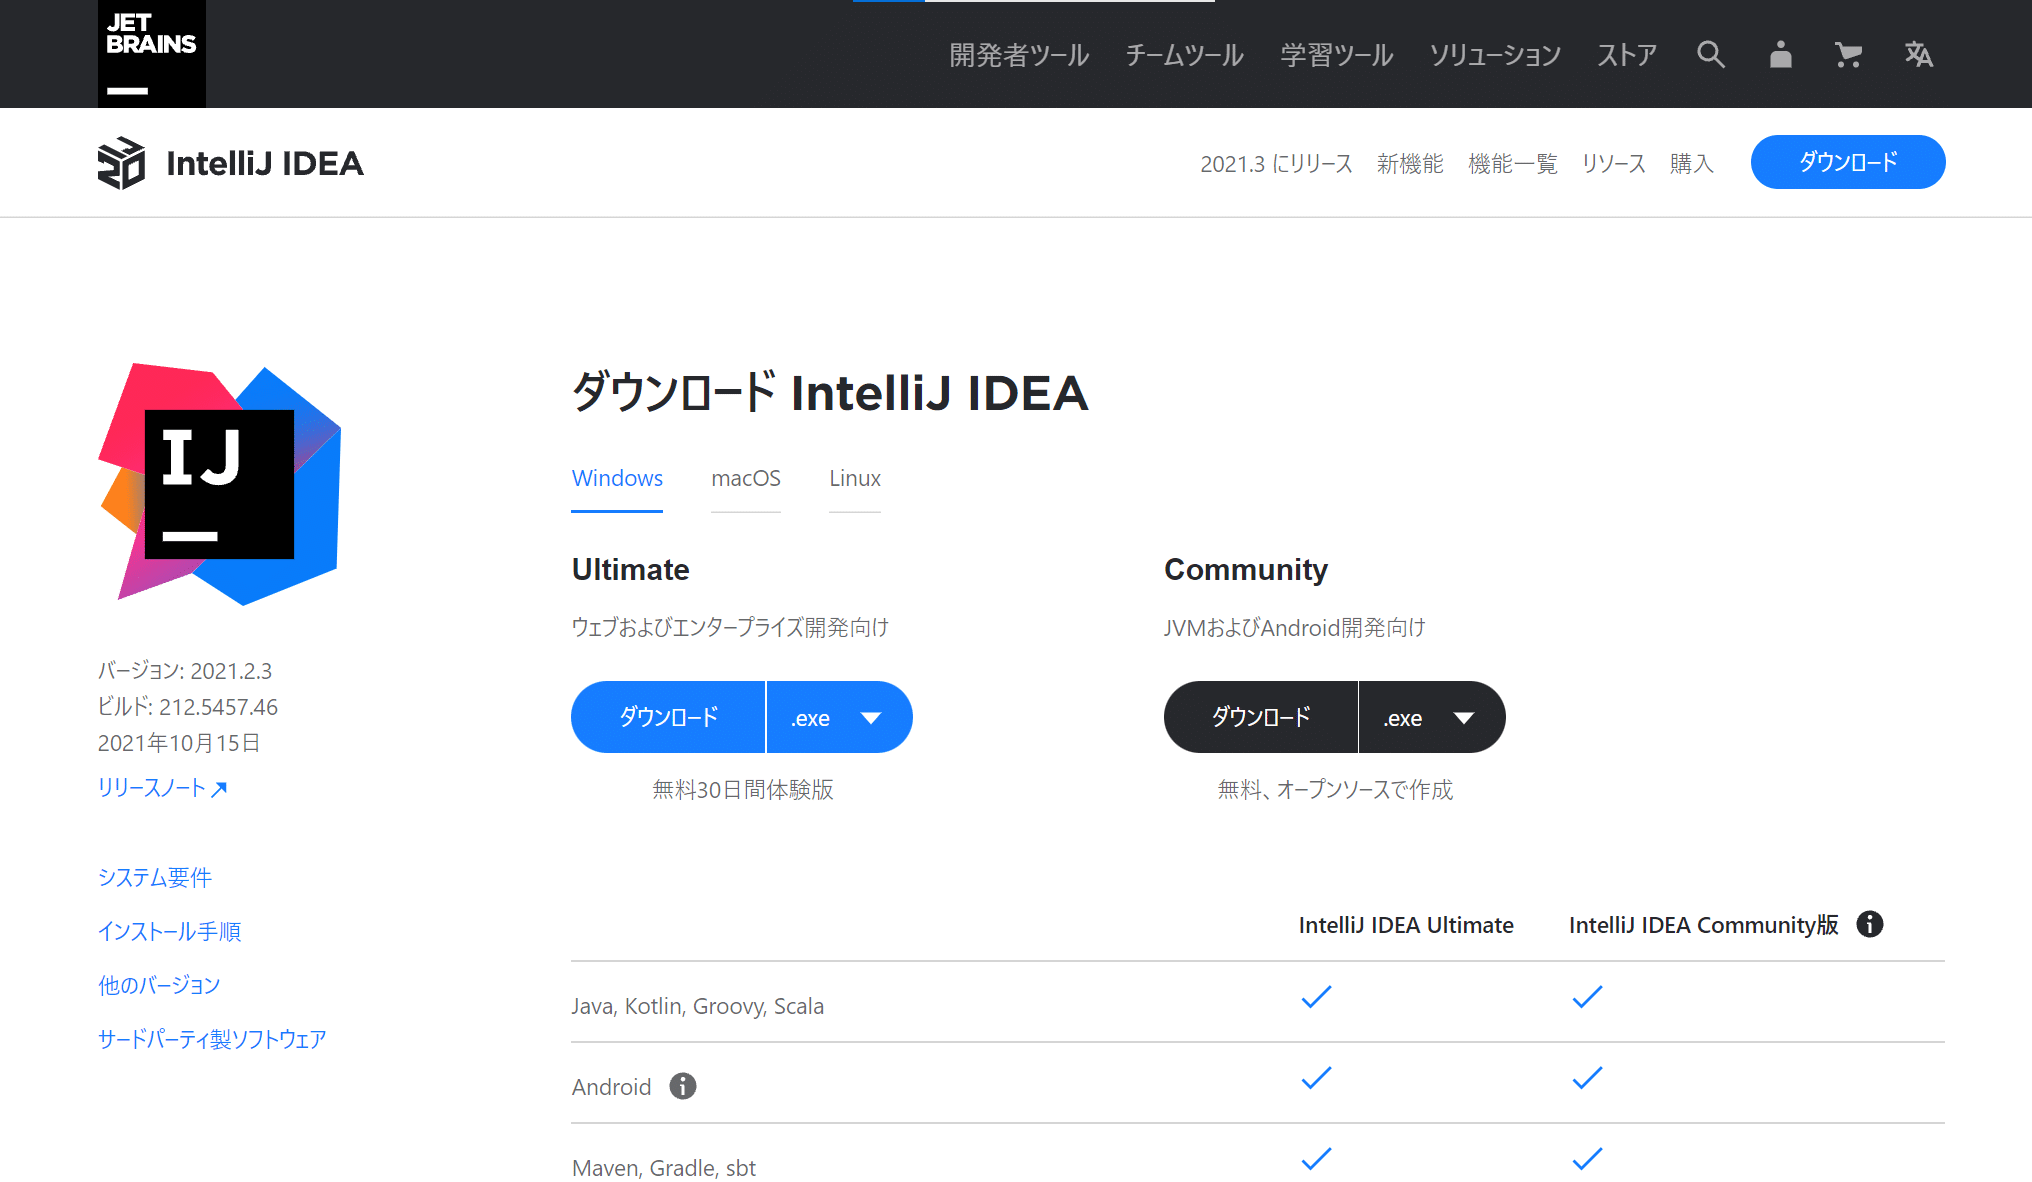This screenshot has height=1182, width=2032.
Task: Click the IntelliJ IDEA header logo icon
Action: click(x=122, y=163)
